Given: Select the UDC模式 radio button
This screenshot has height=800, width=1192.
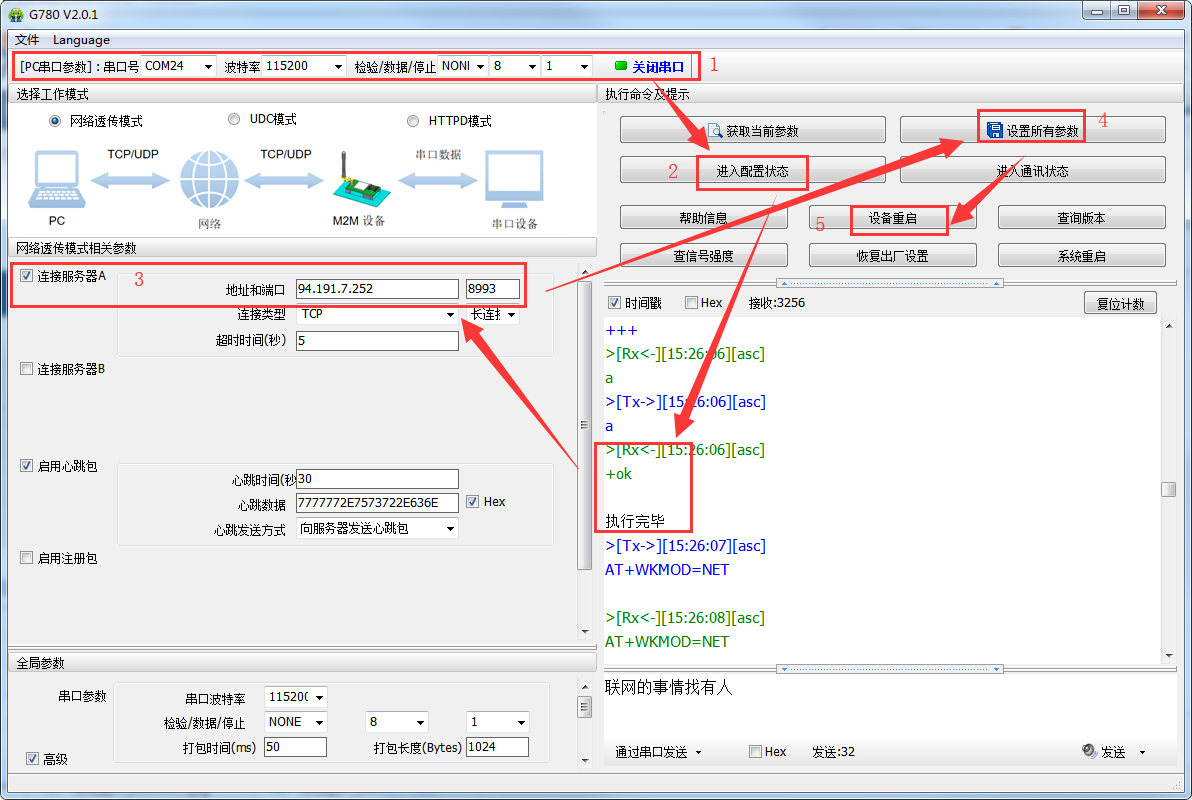Looking at the screenshot, I should (x=234, y=119).
